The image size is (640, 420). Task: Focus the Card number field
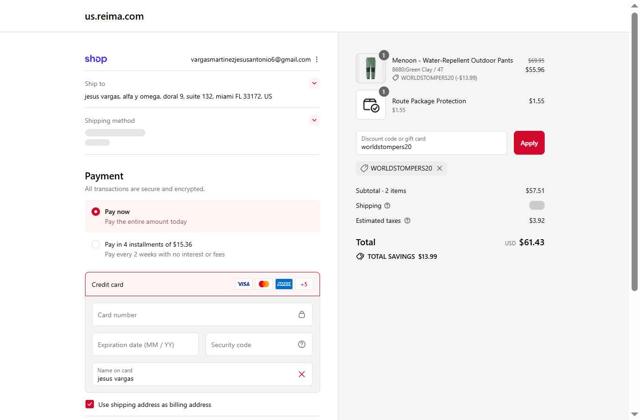click(202, 314)
